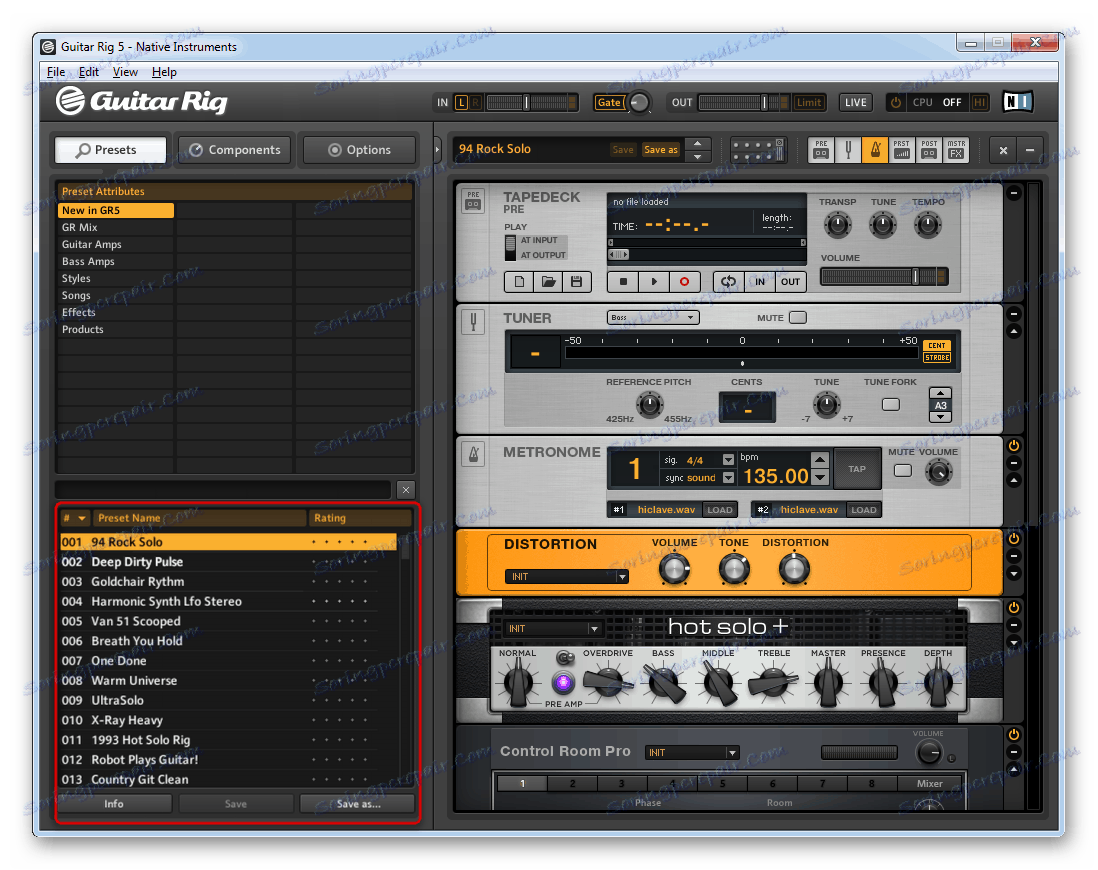Enable loop mode on the Tapedeck
1098x870 pixels.
coord(728,282)
